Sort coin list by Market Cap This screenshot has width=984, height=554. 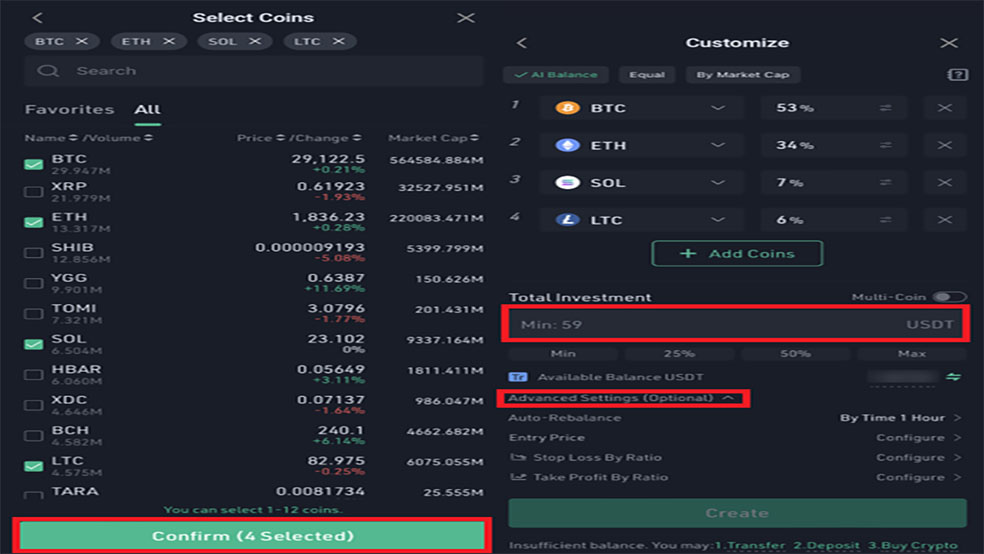pos(433,138)
